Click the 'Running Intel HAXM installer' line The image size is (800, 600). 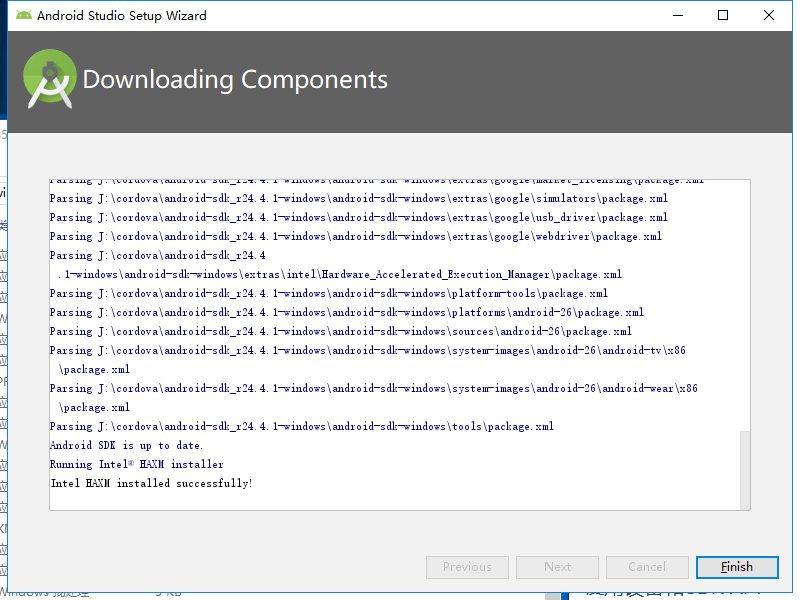tap(136, 464)
